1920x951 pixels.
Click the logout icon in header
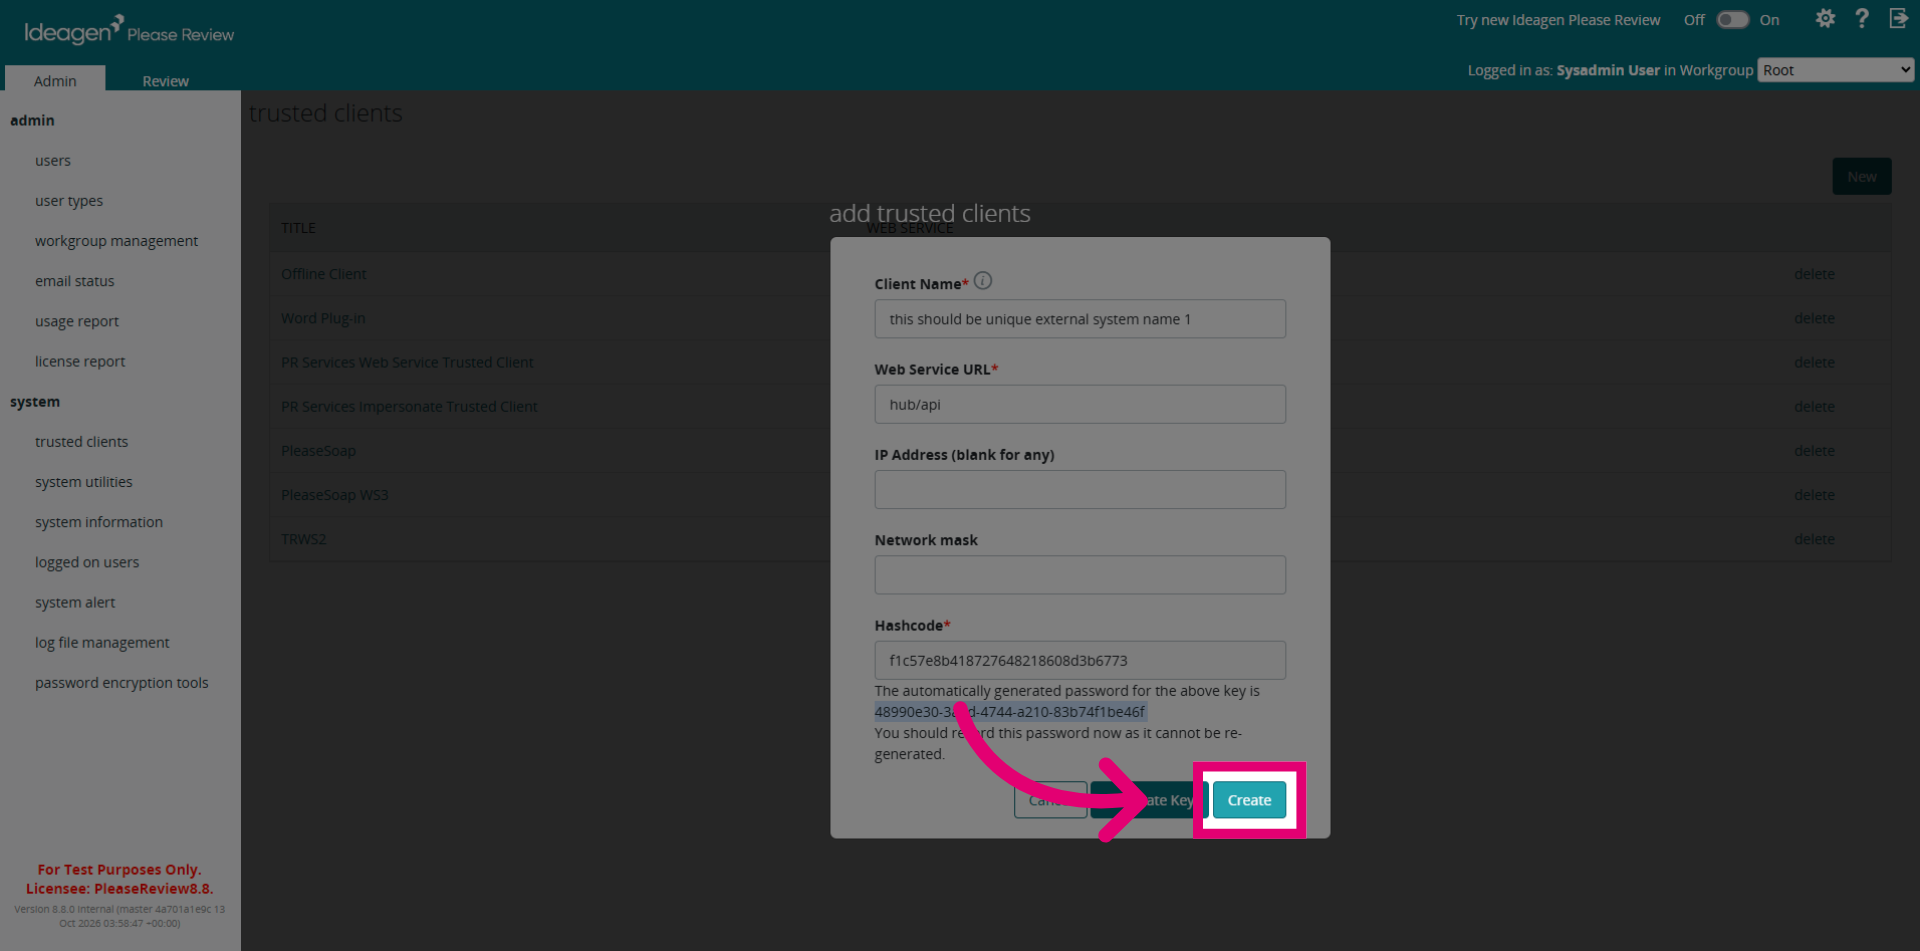[x=1898, y=19]
